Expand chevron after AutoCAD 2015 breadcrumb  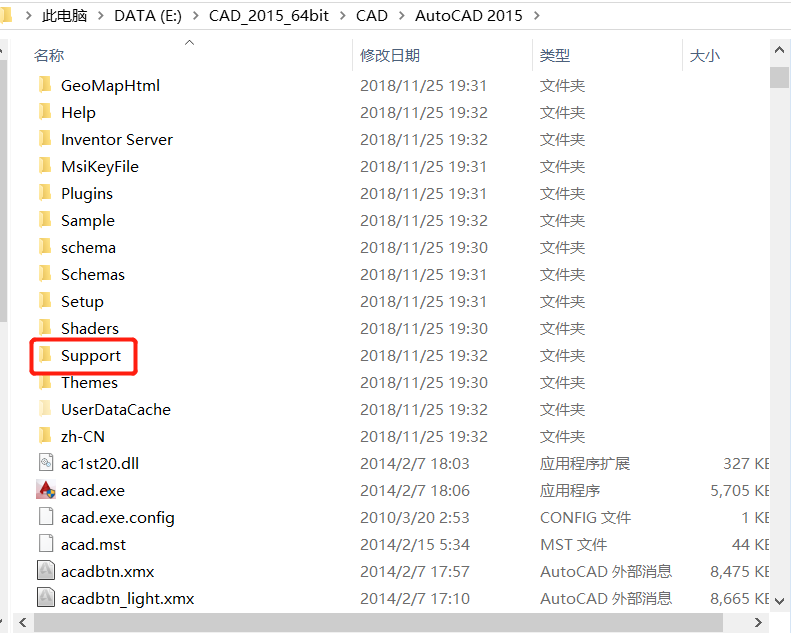[536, 16]
